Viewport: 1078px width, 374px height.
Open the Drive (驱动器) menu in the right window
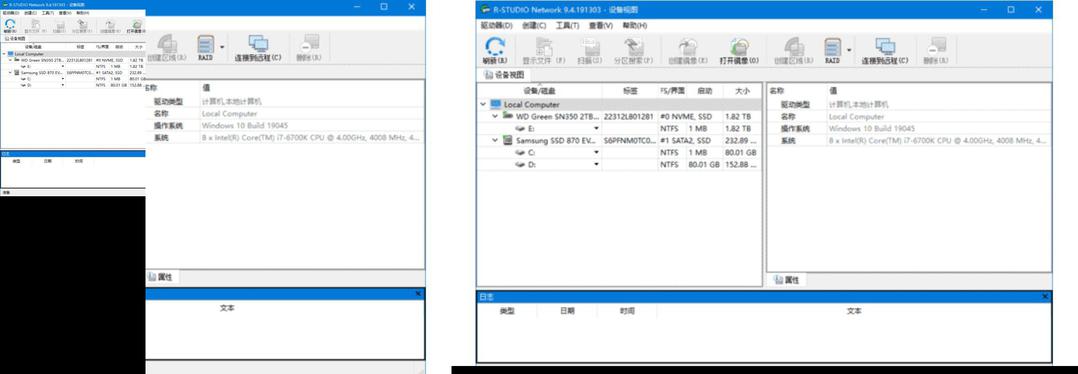point(496,25)
